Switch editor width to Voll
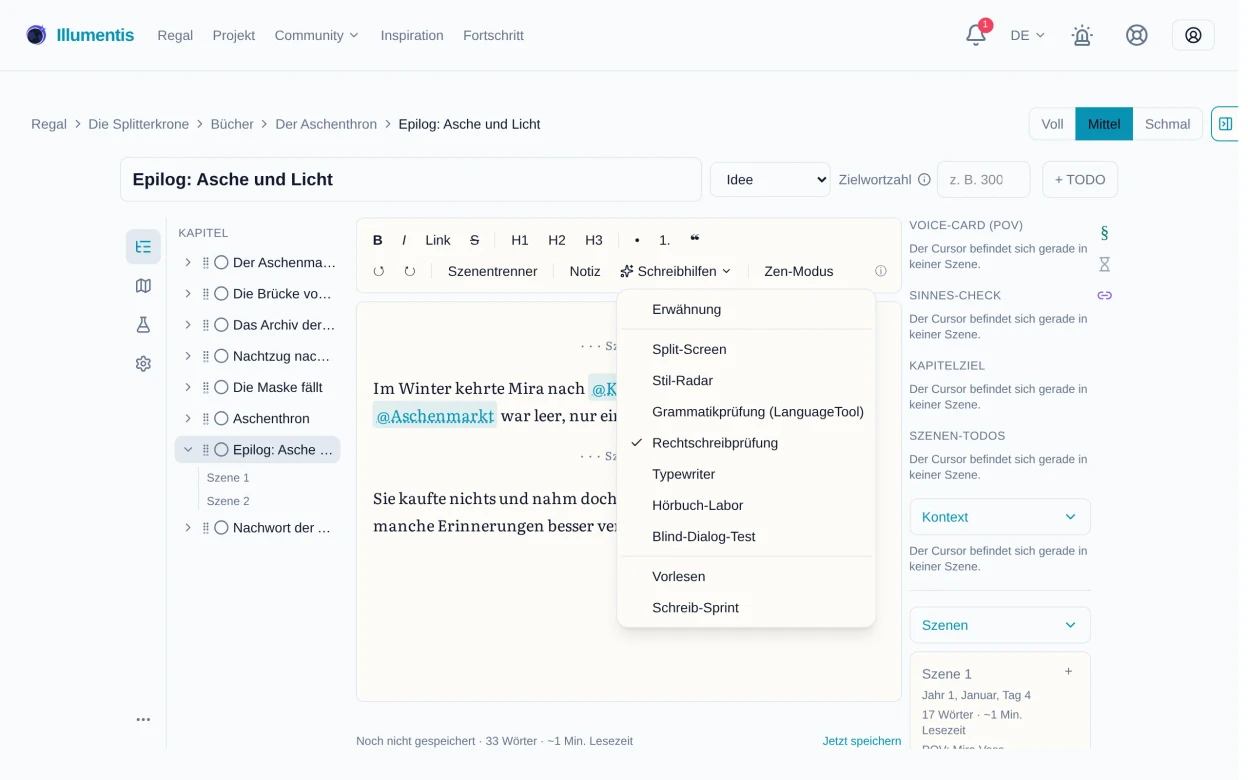This screenshot has width=1248, height=780. 1052,124
